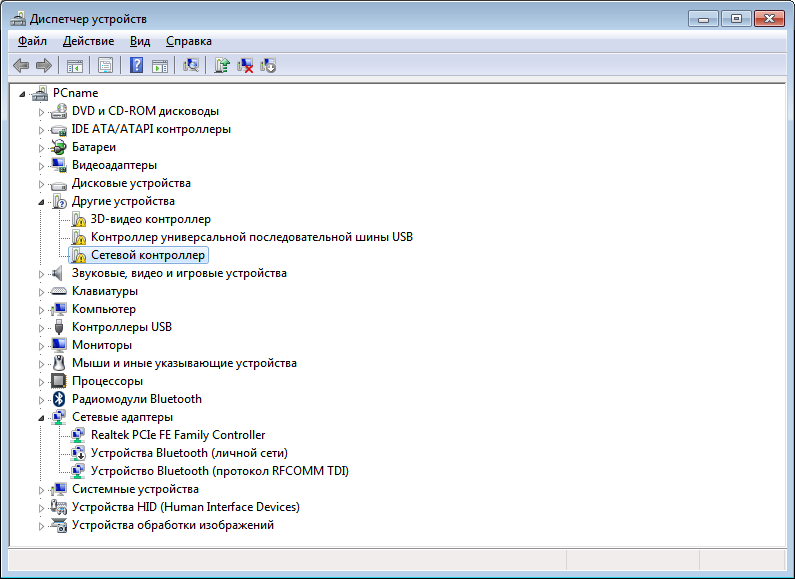Select the Батареи battery icon
The image size is (795, 579).
point(59,147)
